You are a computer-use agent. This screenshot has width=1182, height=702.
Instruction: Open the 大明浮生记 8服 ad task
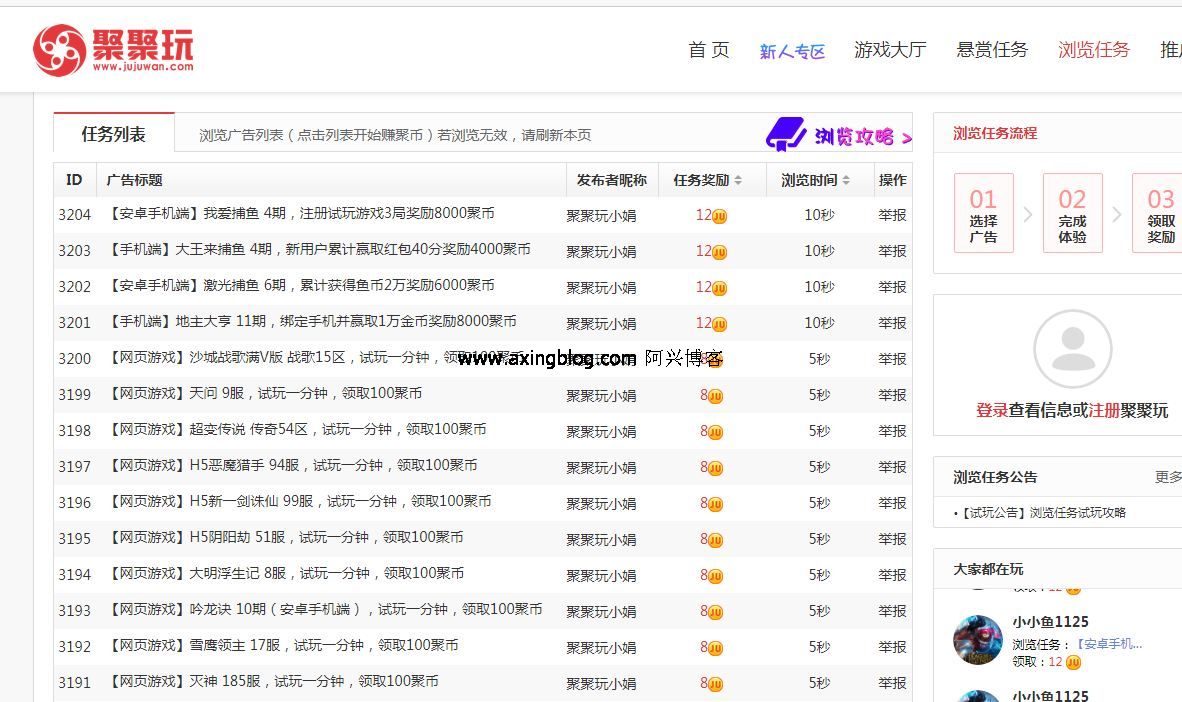tap(286, 573)
